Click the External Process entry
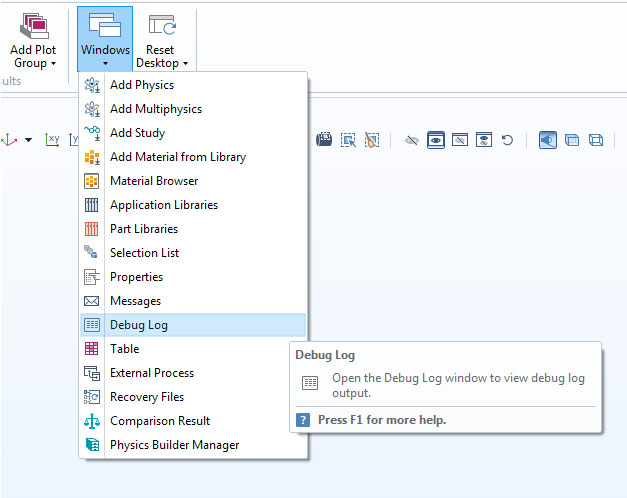This screenshot has width=627, height=498. pyautogui.click(x=152, y=373)
